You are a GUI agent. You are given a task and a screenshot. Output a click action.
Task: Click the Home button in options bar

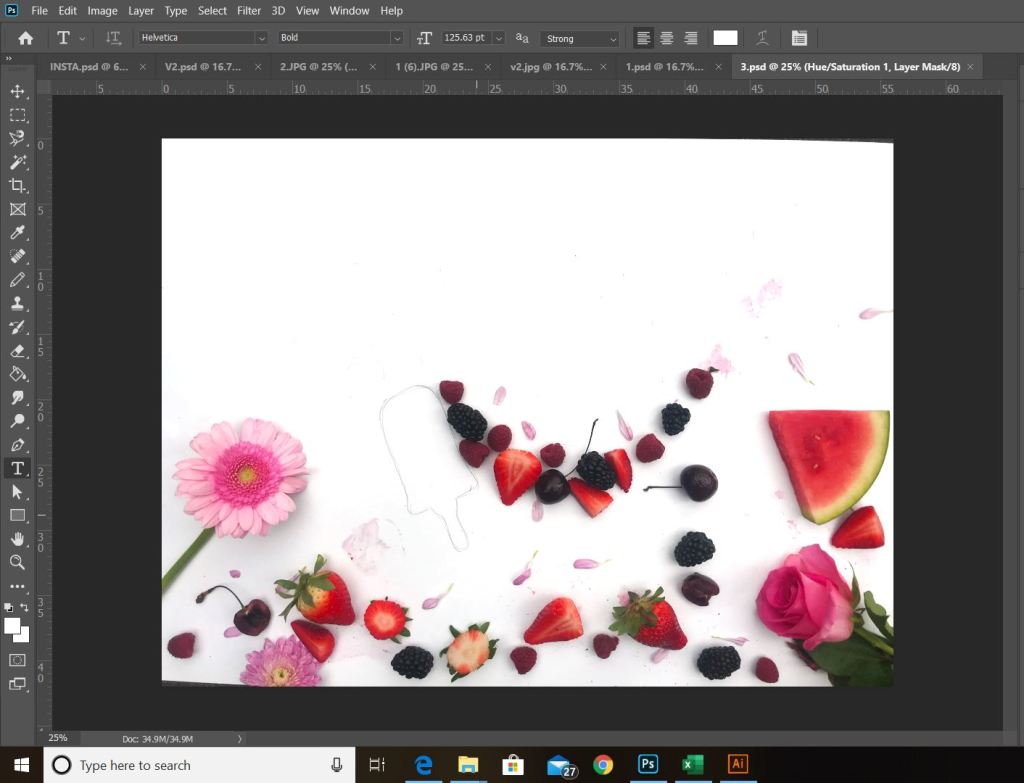pyautogui.click(x=26, y=38)
